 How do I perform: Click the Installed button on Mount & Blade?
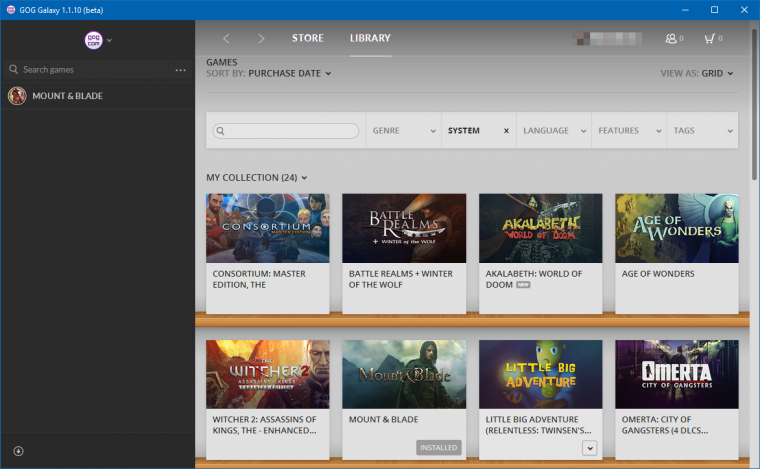point(439,448)
